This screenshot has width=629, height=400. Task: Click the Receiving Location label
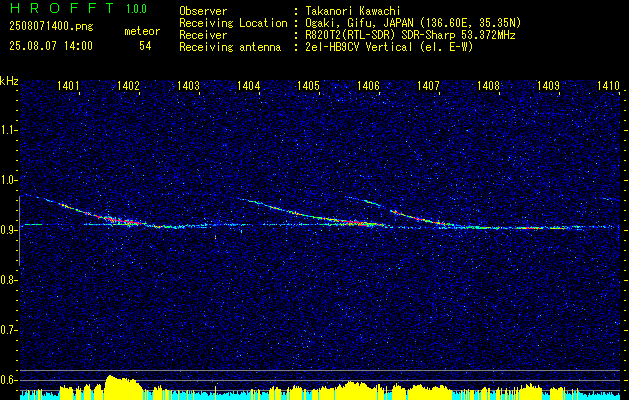point(233,23)
